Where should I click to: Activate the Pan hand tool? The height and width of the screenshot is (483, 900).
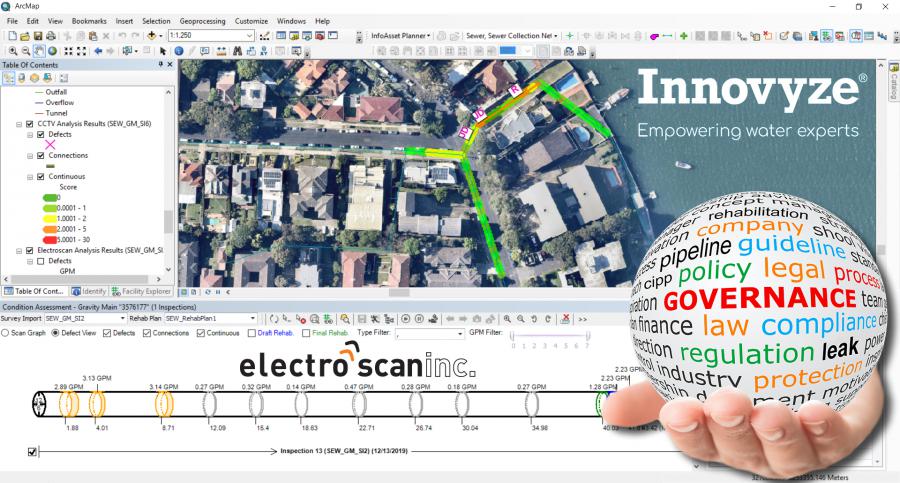[39, 51]
